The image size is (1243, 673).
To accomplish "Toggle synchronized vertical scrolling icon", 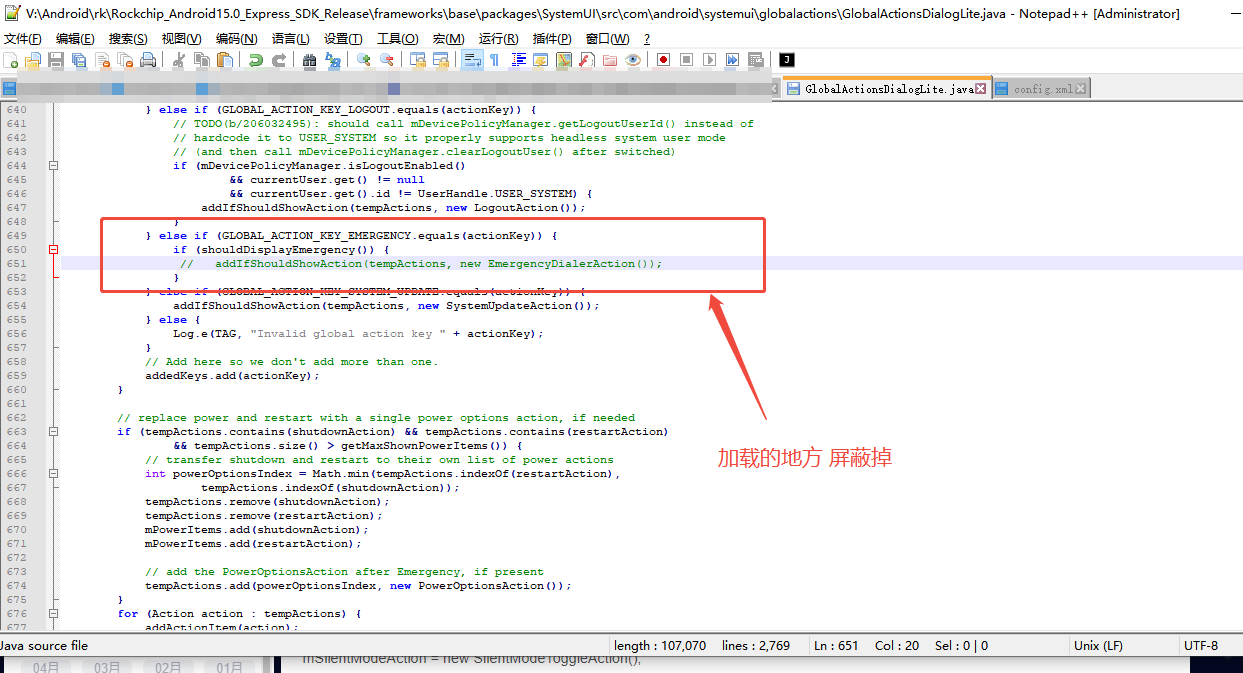I will (x=418, y=60).
